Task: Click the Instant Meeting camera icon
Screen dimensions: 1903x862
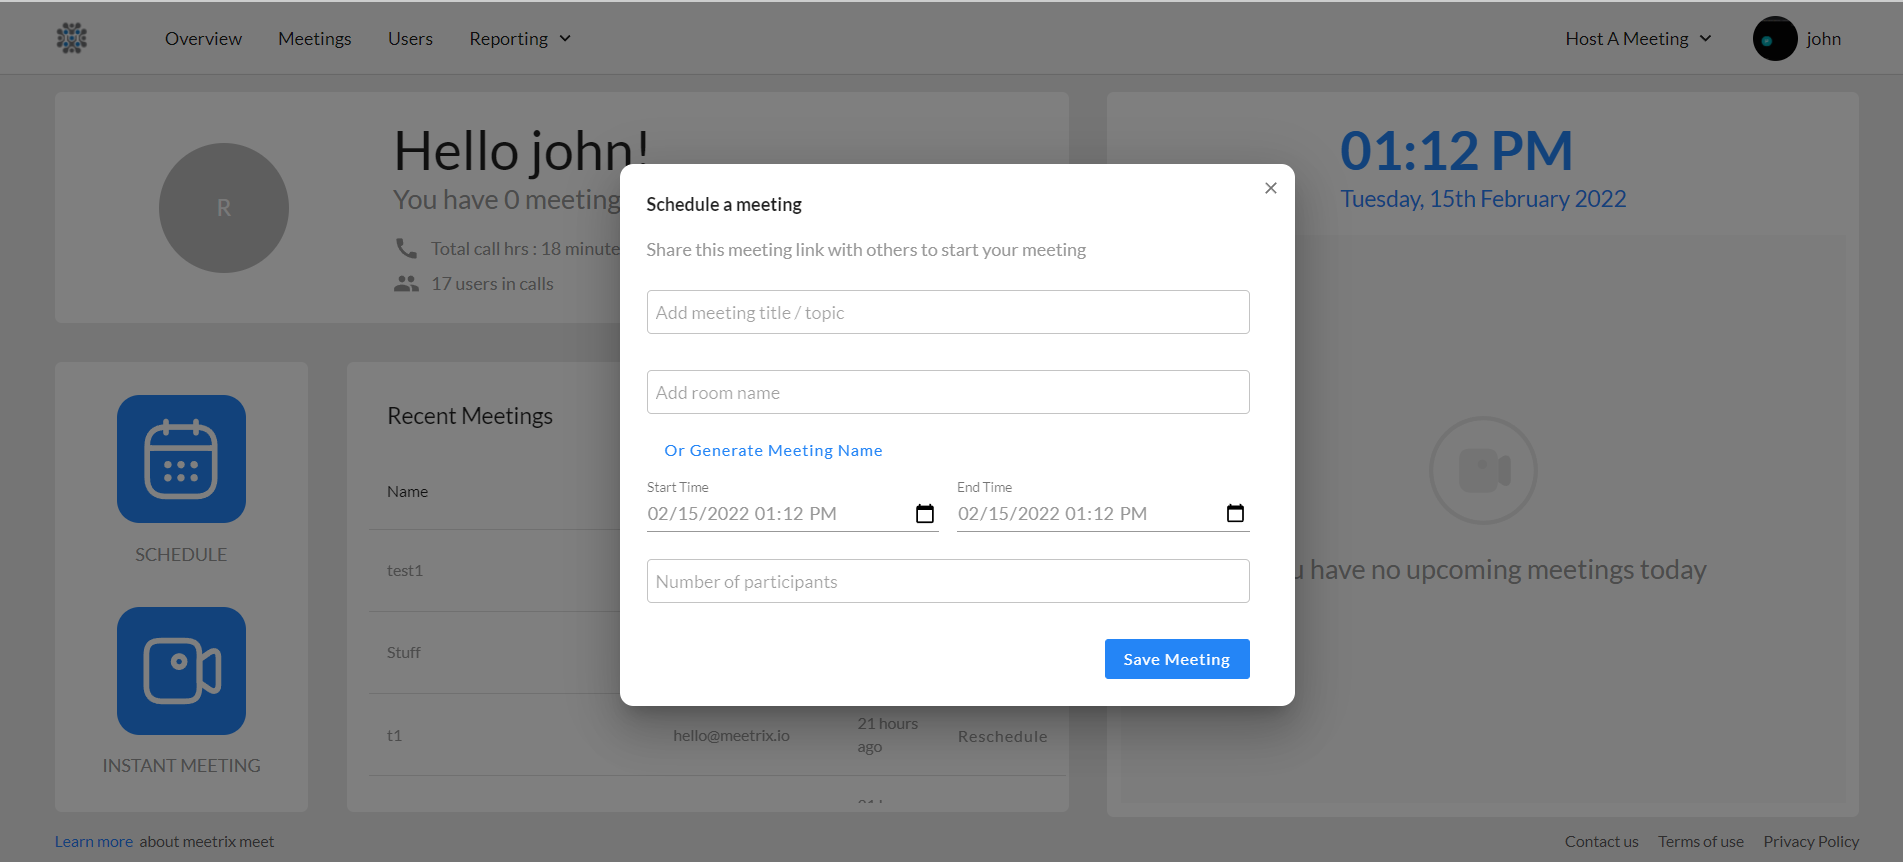Action: point(181,671)
